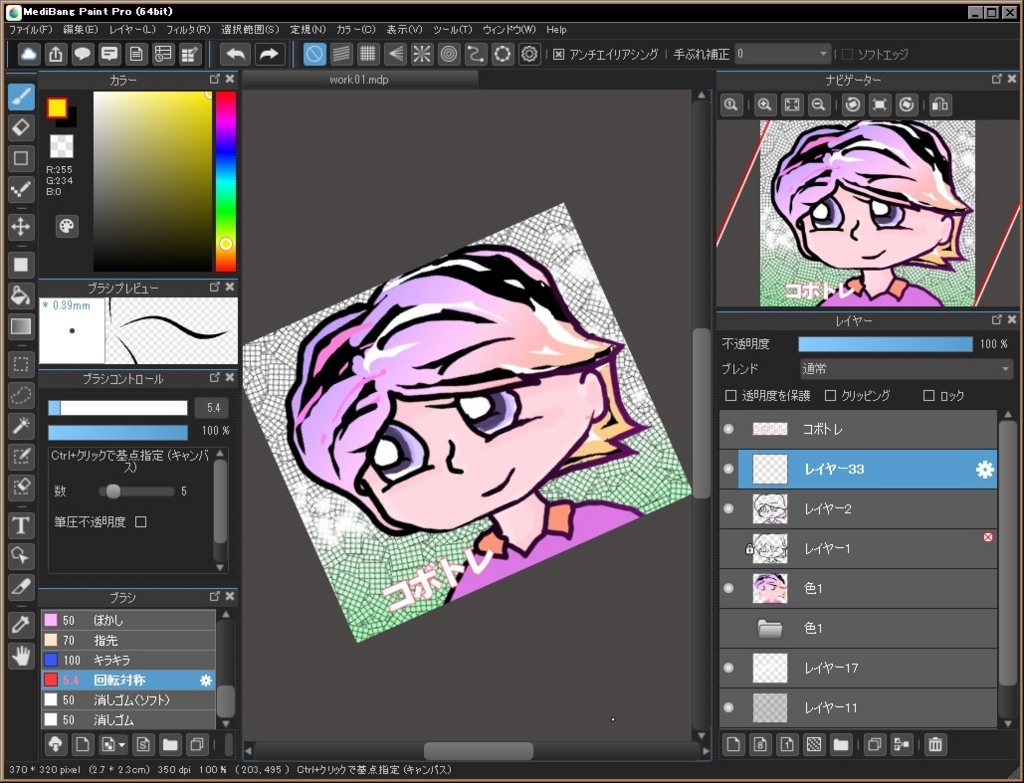Adjust layer 不透明度 slider

(x=885, y=344)
